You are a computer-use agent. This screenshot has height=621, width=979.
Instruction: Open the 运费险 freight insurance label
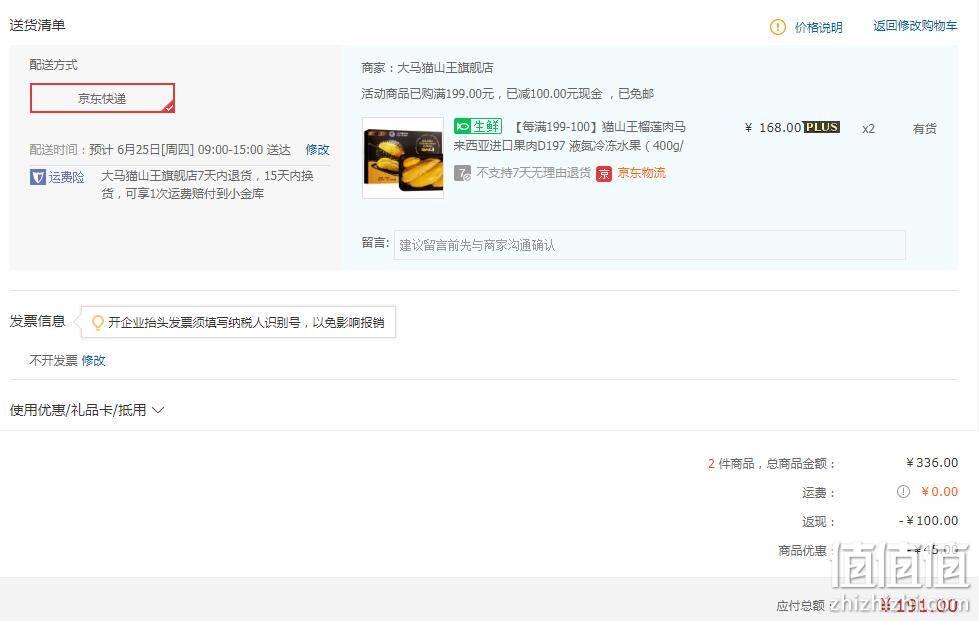point(66,177)
